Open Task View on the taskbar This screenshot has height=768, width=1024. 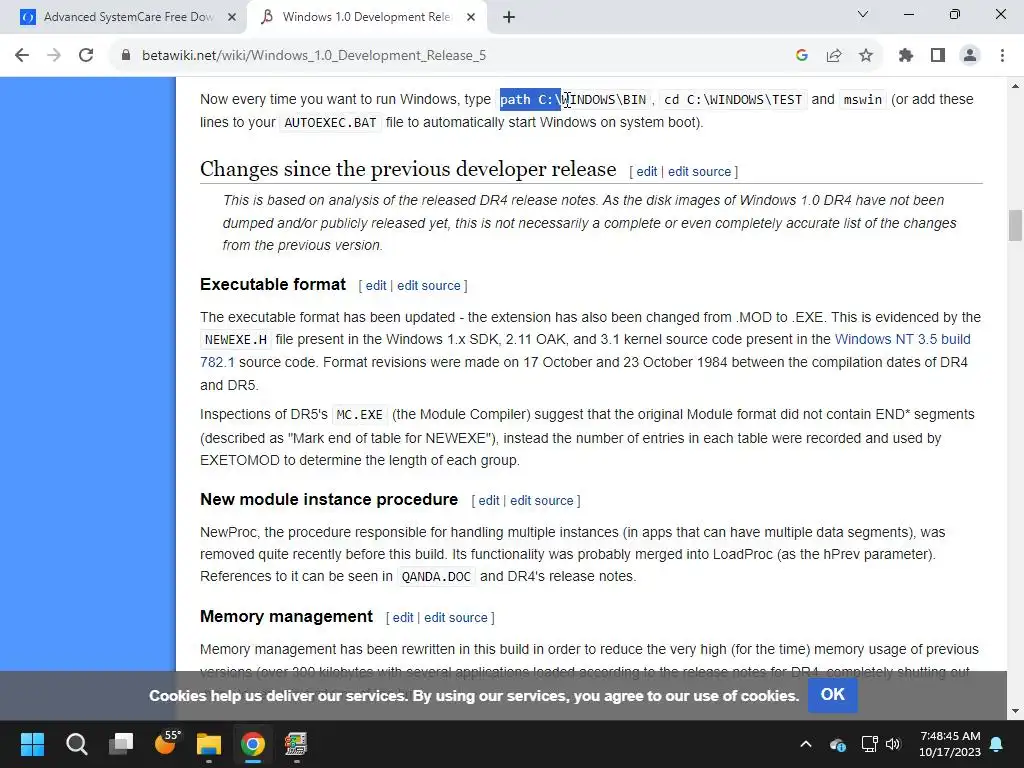pos(121,744)
